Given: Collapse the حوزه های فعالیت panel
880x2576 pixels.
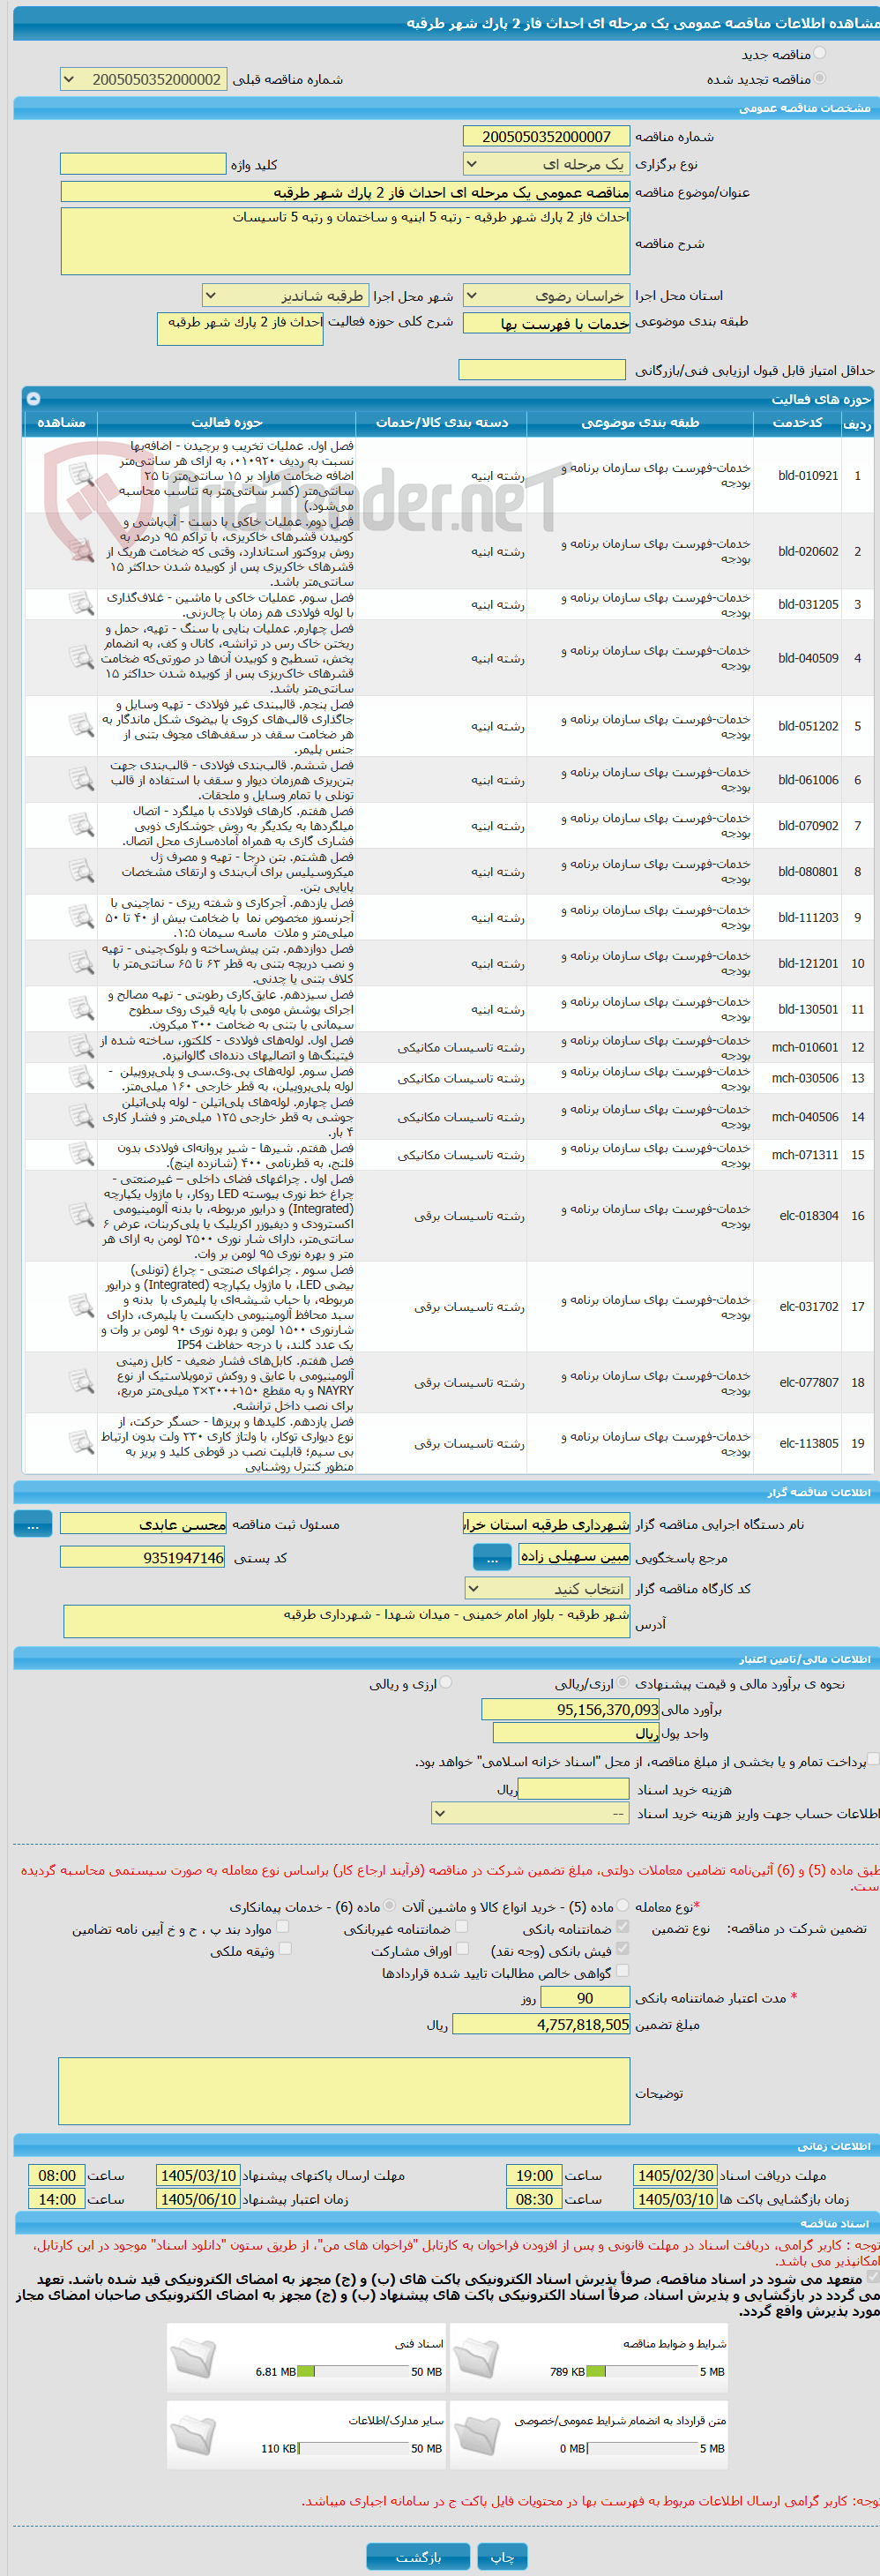Looking at the screenshot, I should [33, 398].
